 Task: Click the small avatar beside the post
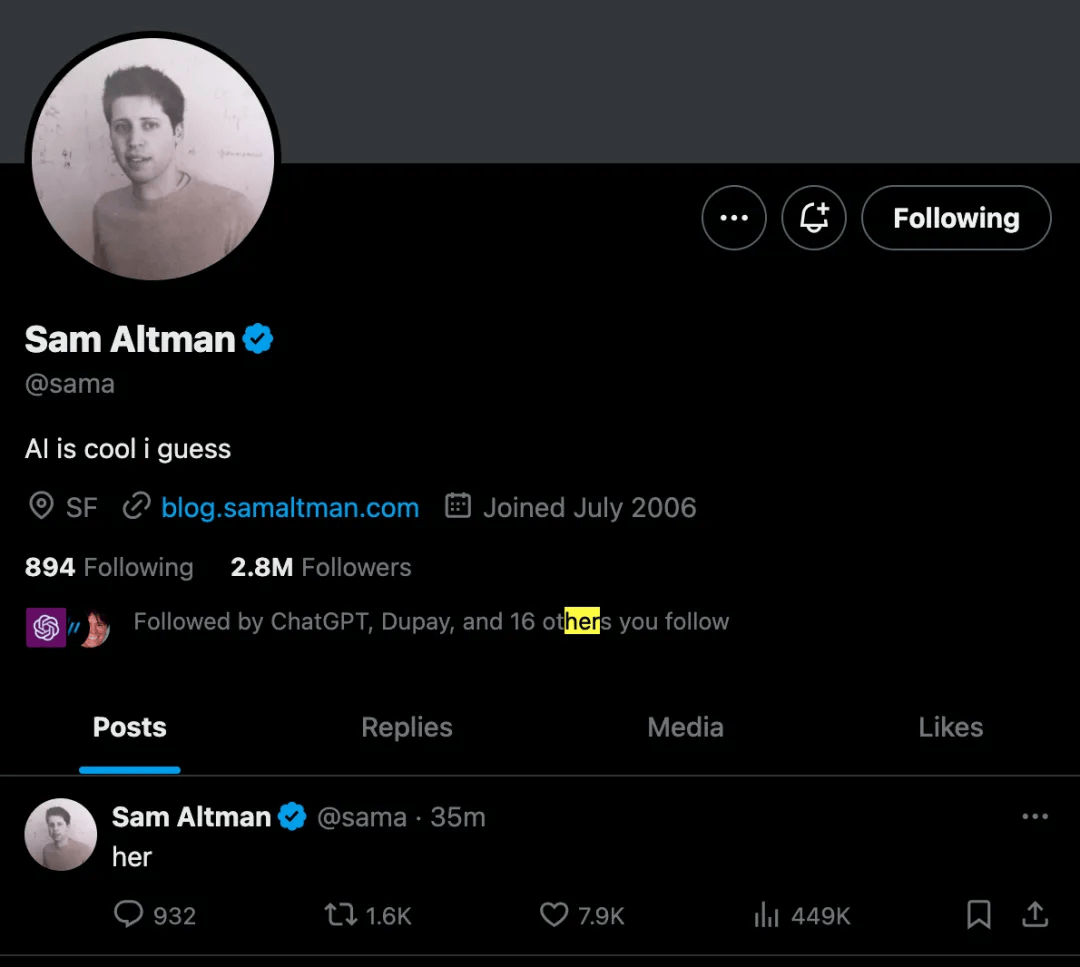(x=60, y=834)
